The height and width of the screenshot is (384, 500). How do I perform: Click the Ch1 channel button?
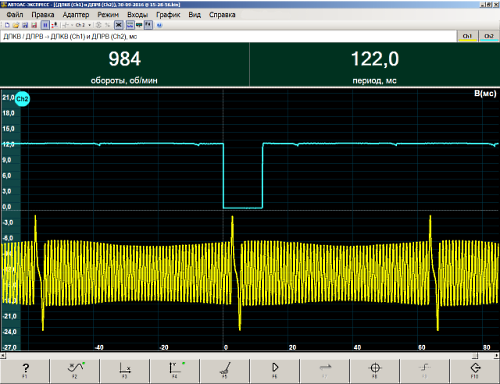[x=467, y=36]
